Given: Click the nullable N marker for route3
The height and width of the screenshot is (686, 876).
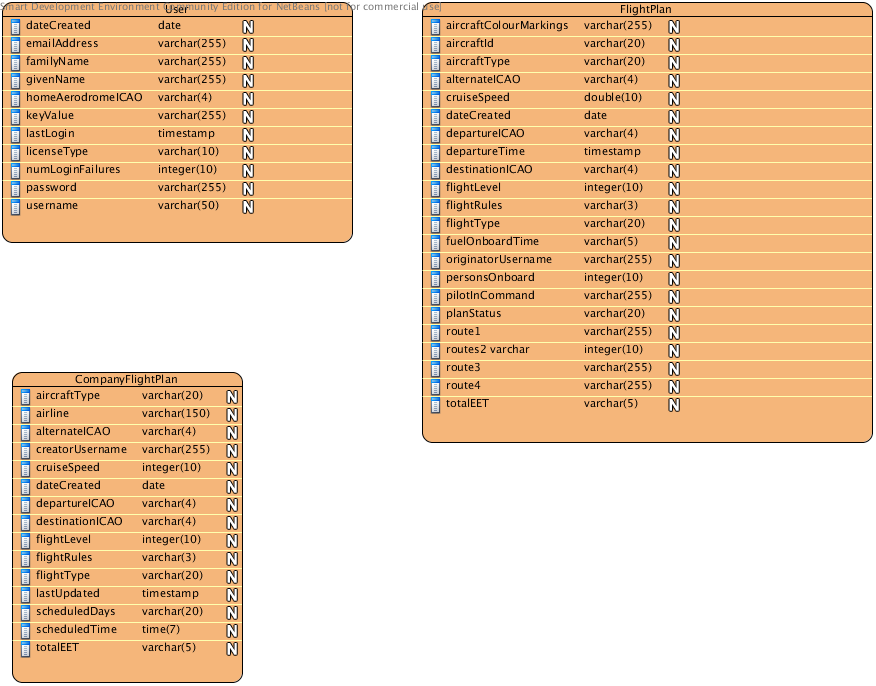Looking at the screenshot, I should pos(674,368).
